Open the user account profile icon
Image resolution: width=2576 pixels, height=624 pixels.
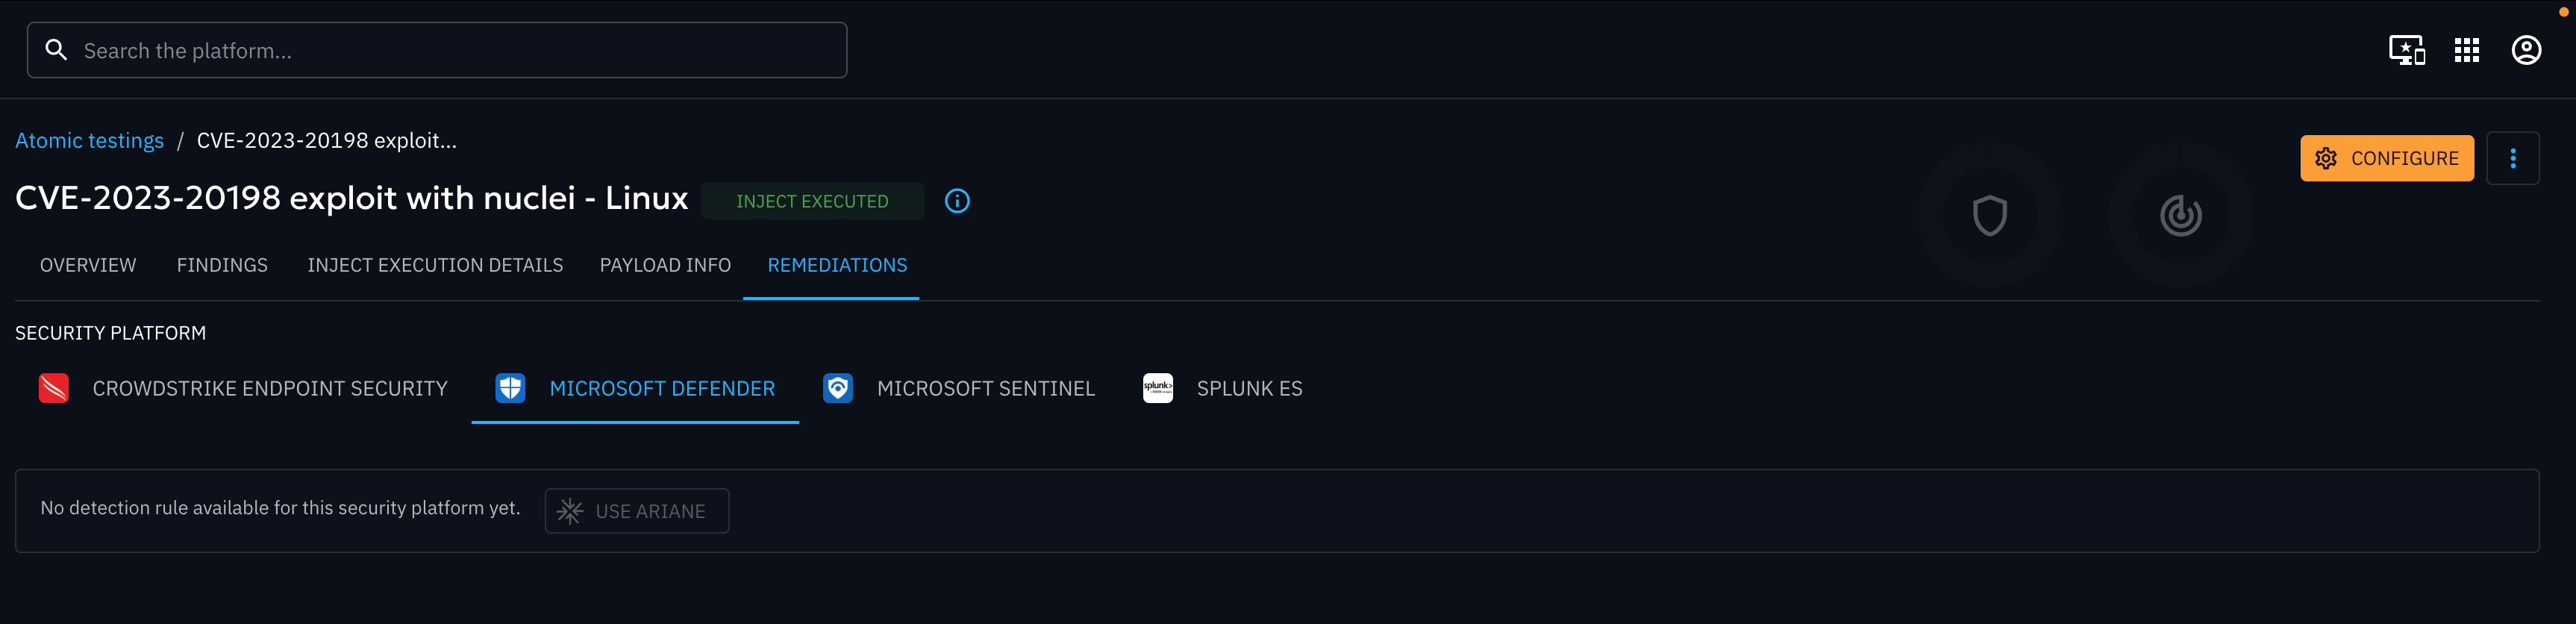[2526, 50]
